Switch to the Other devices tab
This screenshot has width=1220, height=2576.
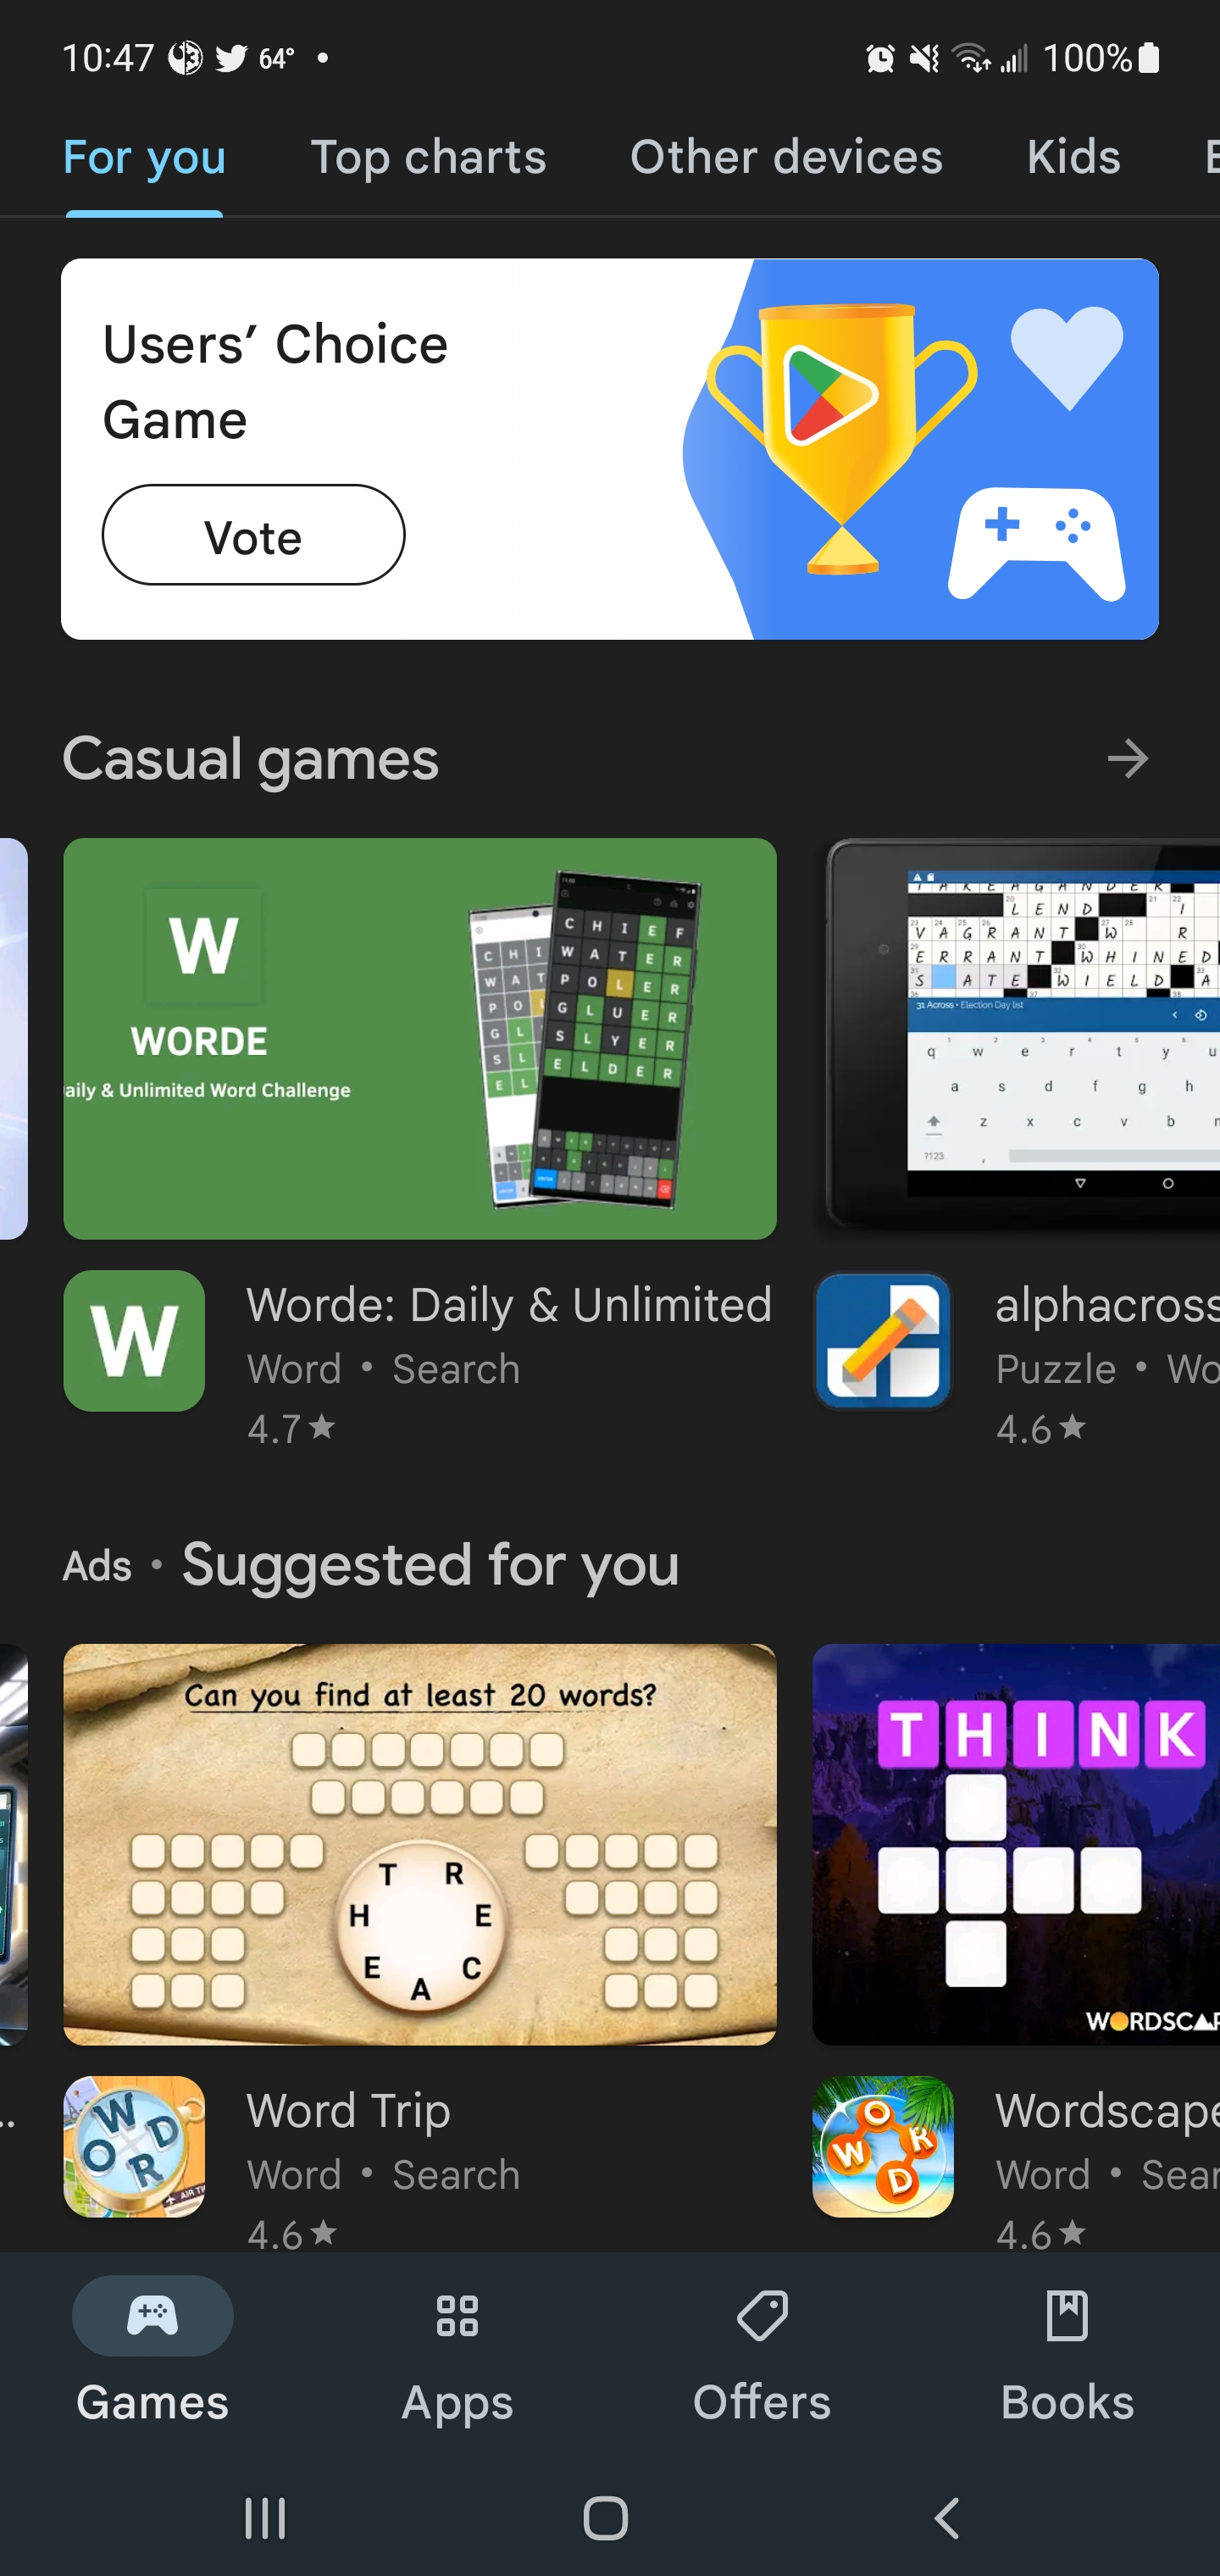click(x=786, y=157)
